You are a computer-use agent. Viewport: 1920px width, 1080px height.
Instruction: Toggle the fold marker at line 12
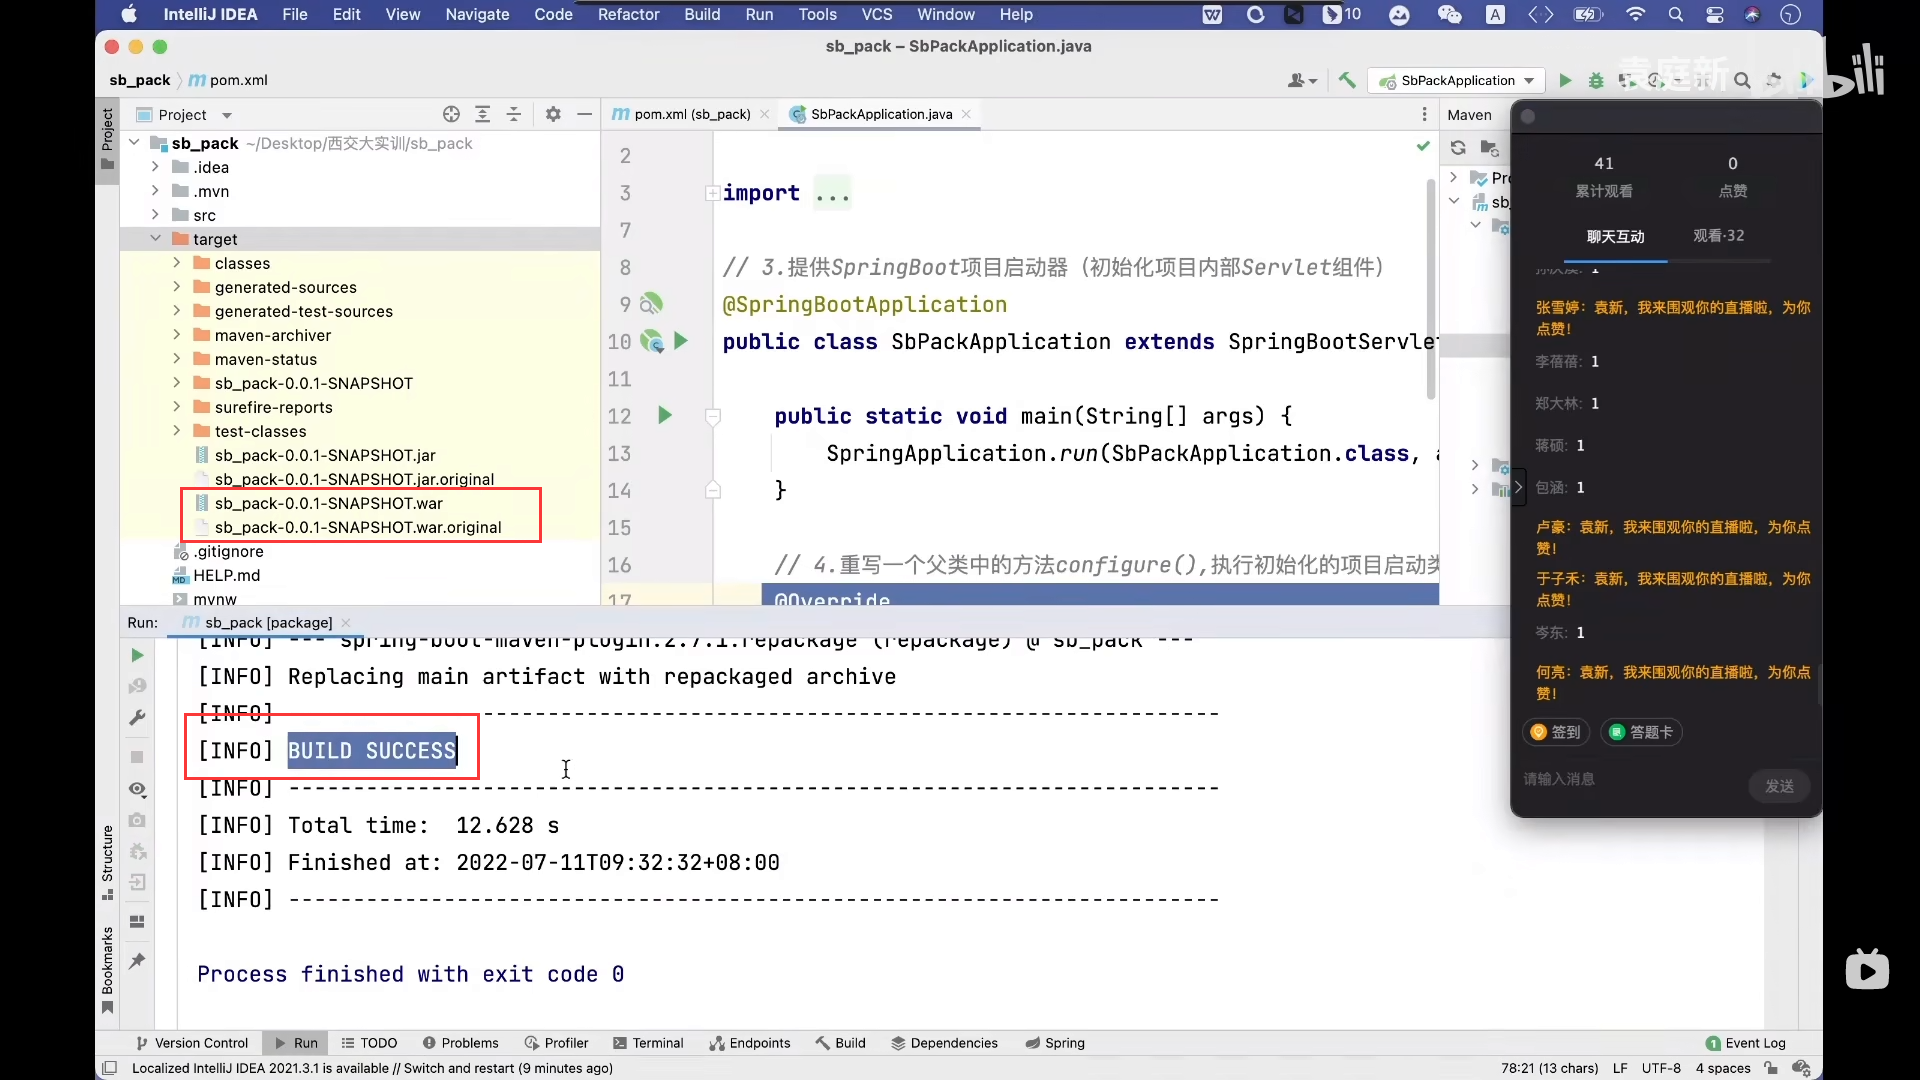tap(713, 416)
